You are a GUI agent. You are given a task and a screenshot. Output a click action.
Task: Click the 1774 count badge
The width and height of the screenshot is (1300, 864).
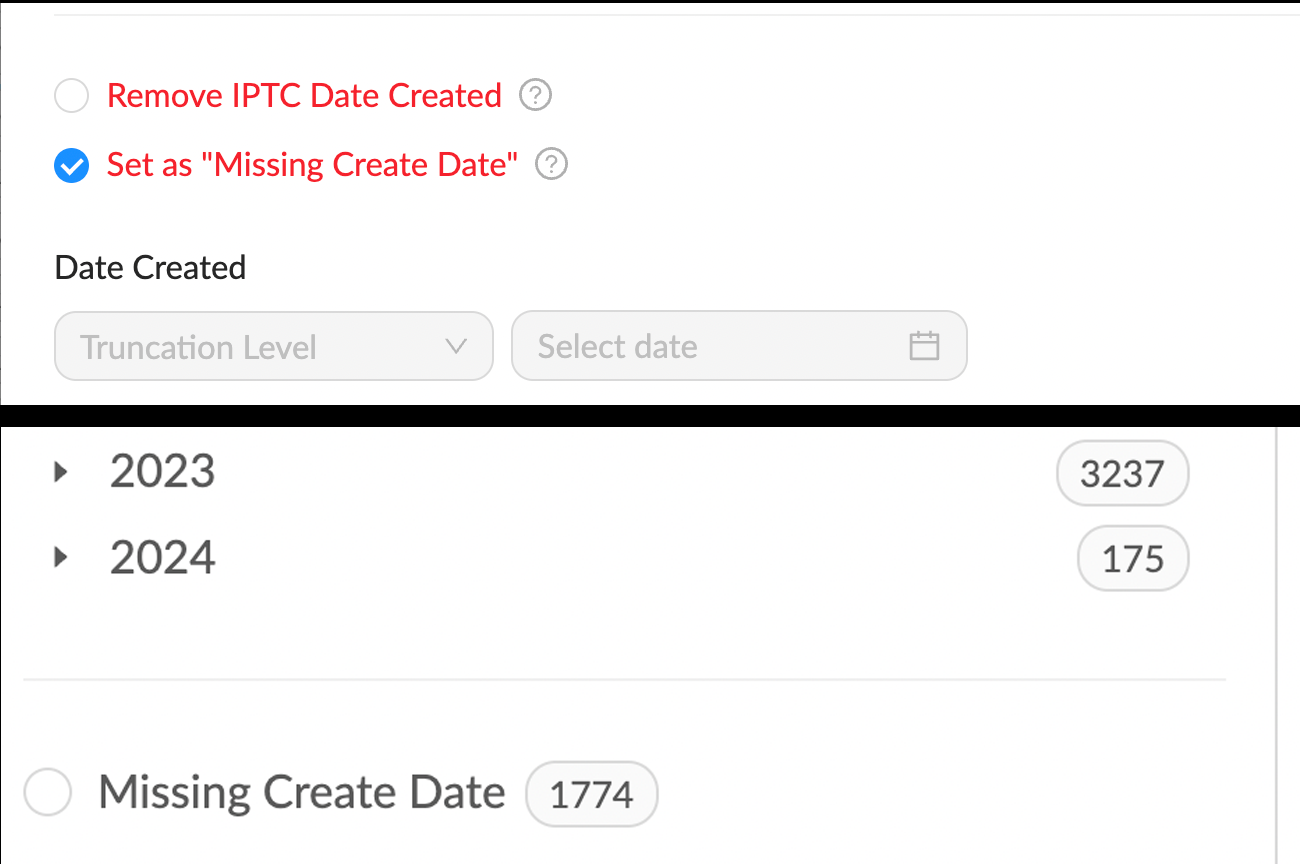tap(592, 795)
